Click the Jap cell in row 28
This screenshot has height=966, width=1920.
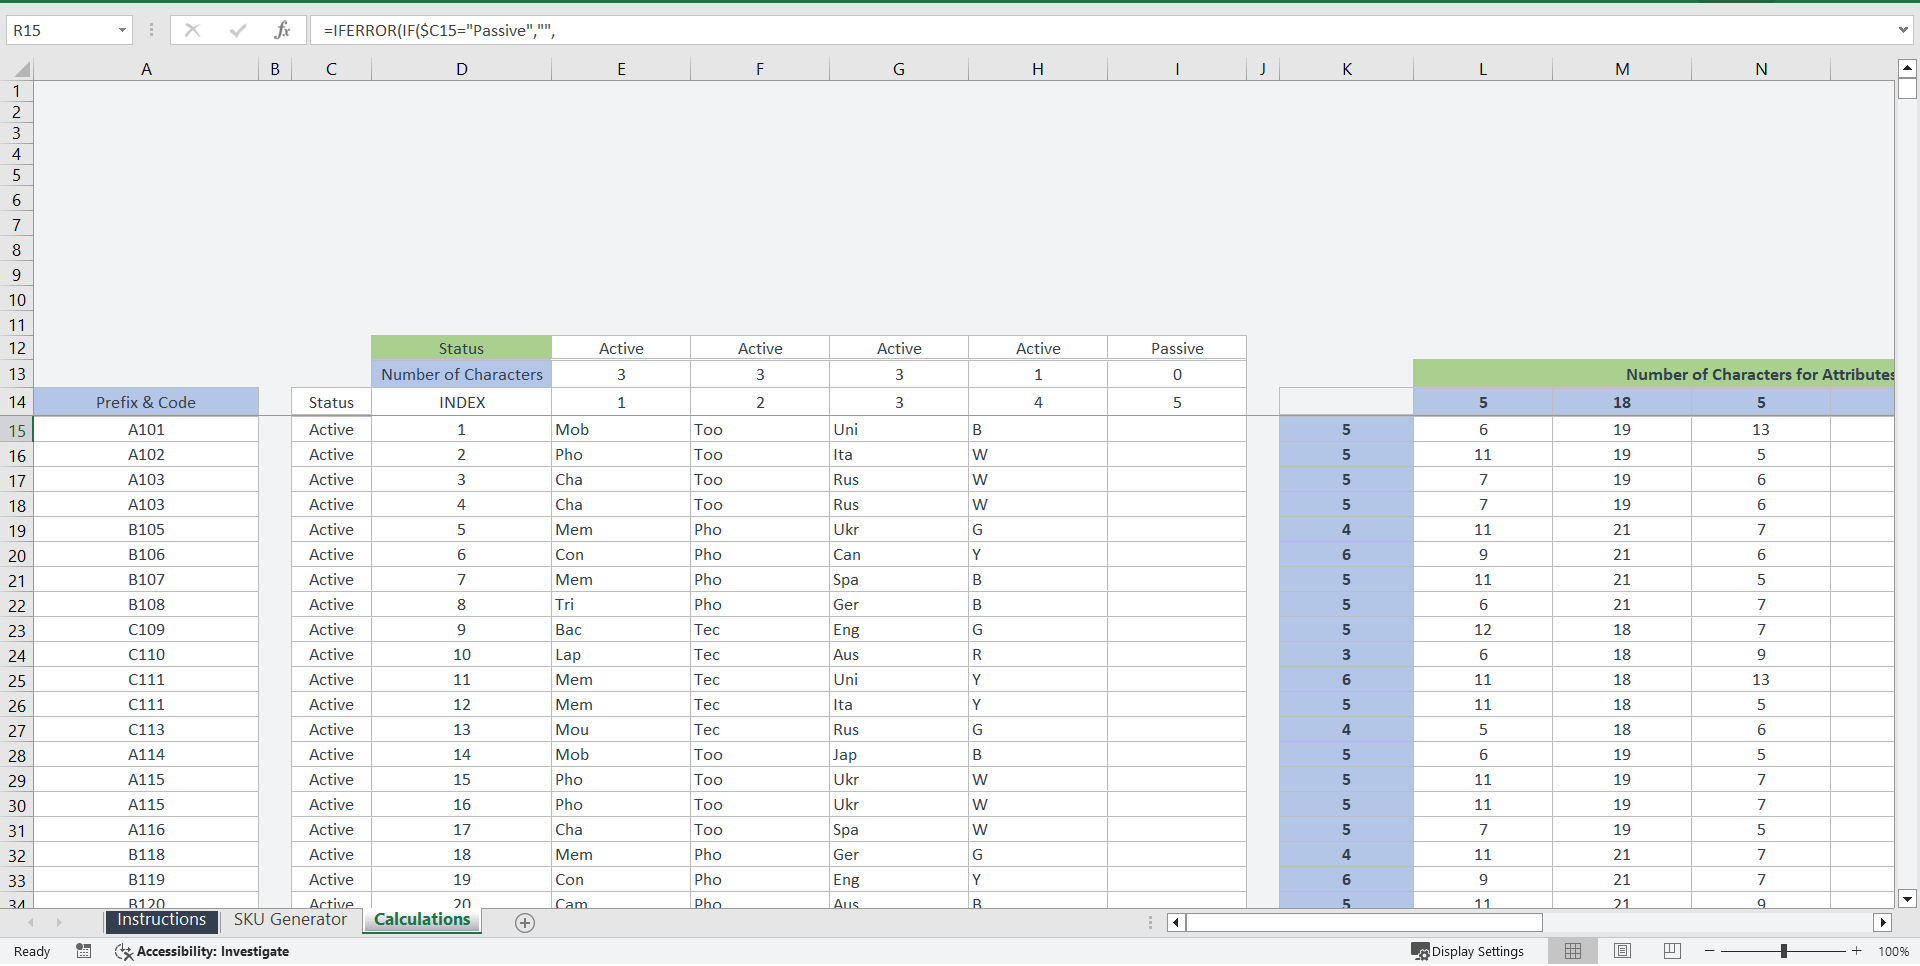[899, 754]
